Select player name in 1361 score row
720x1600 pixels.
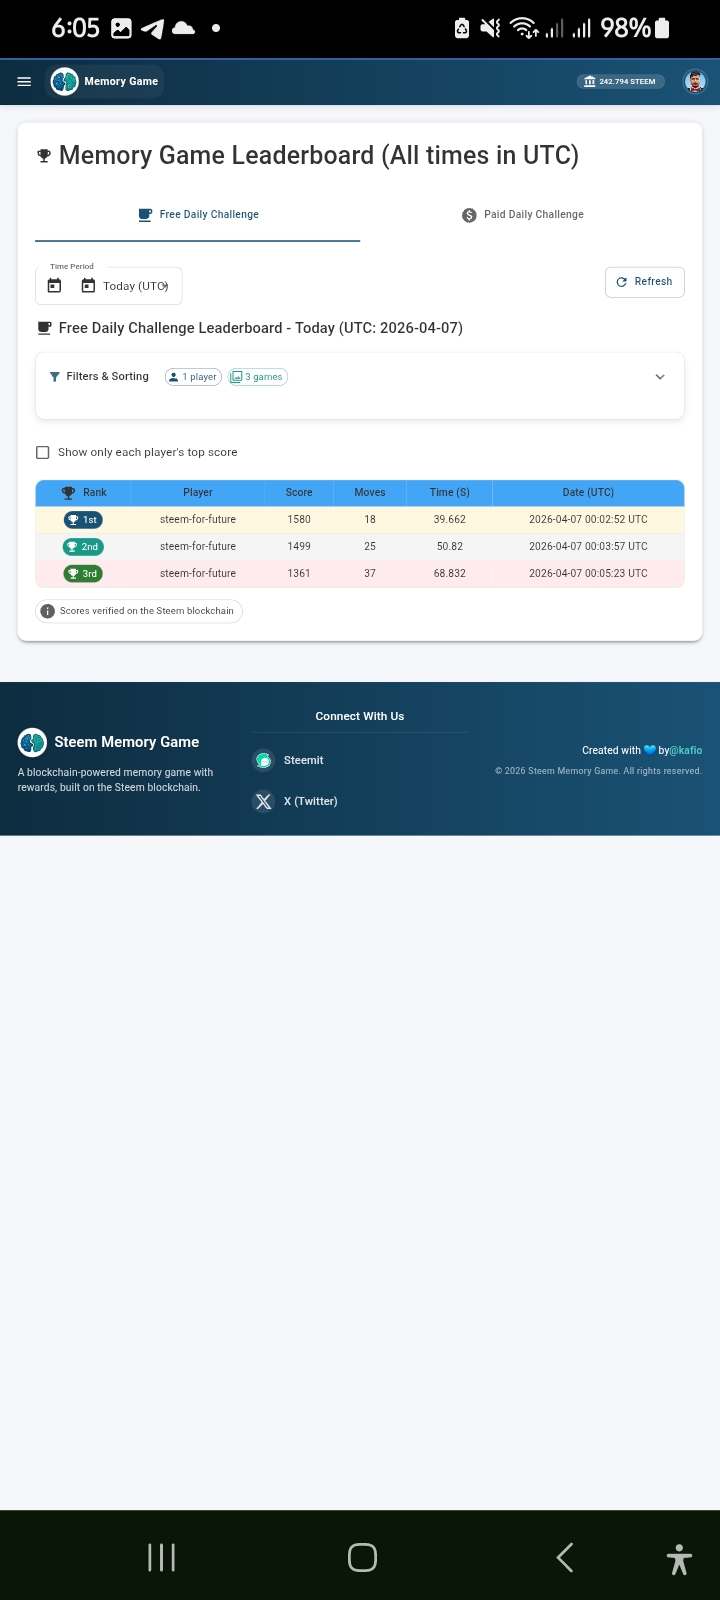(x=198, y=574)
